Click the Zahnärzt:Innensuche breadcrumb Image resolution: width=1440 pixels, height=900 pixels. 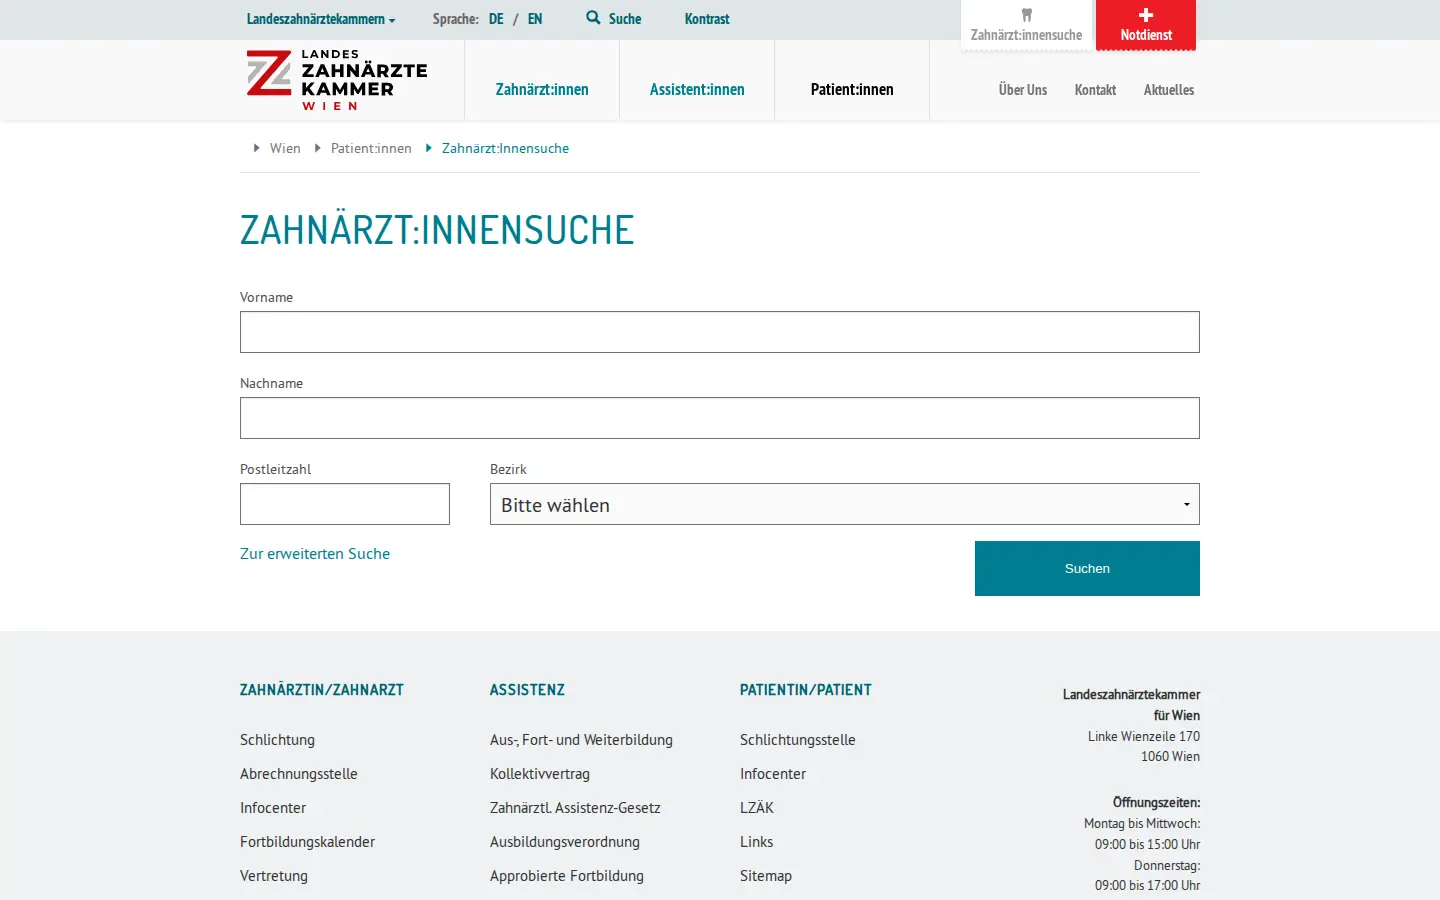tap(505, 148)
